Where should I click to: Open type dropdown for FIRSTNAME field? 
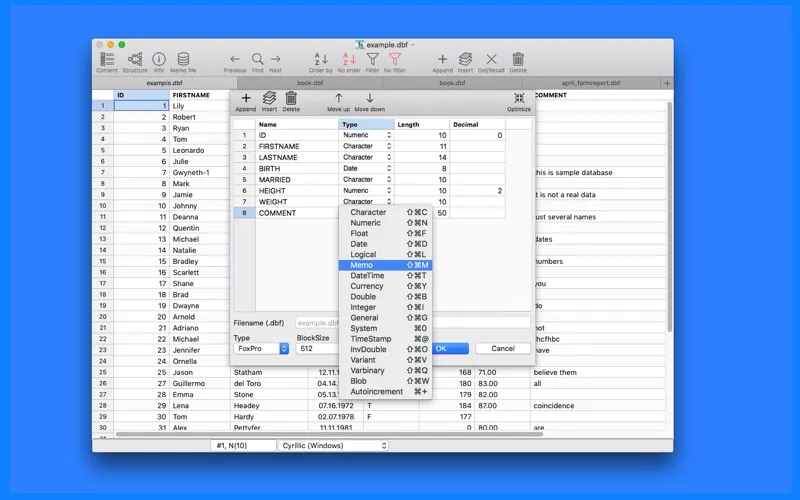tap(389, 146)
